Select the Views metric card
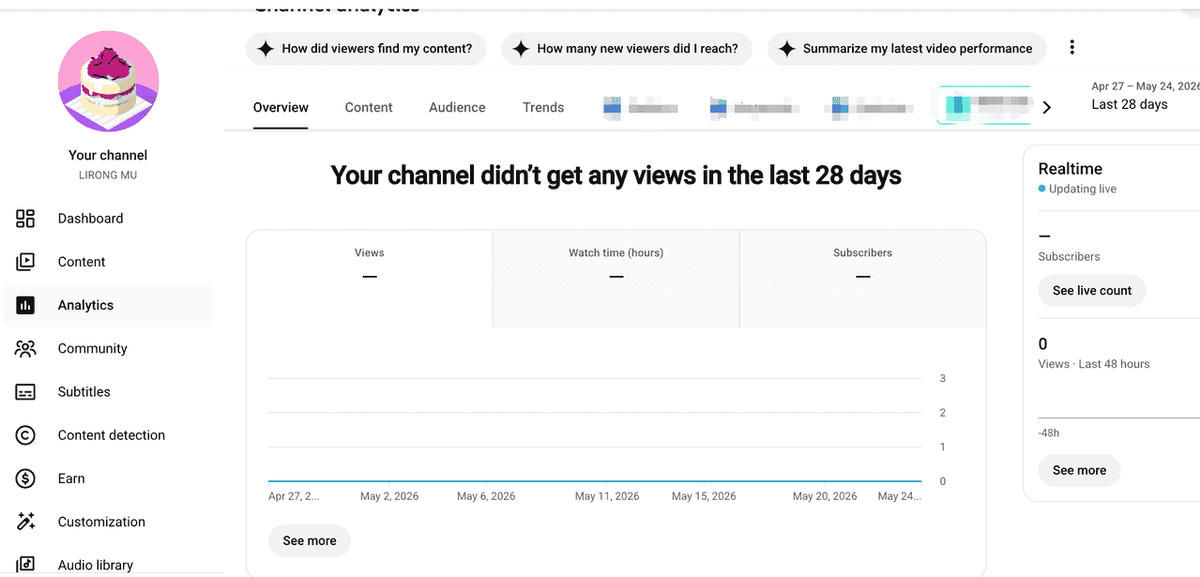Image resolution: width=1200 pixels, height=577 pixels. coord(369,279)
